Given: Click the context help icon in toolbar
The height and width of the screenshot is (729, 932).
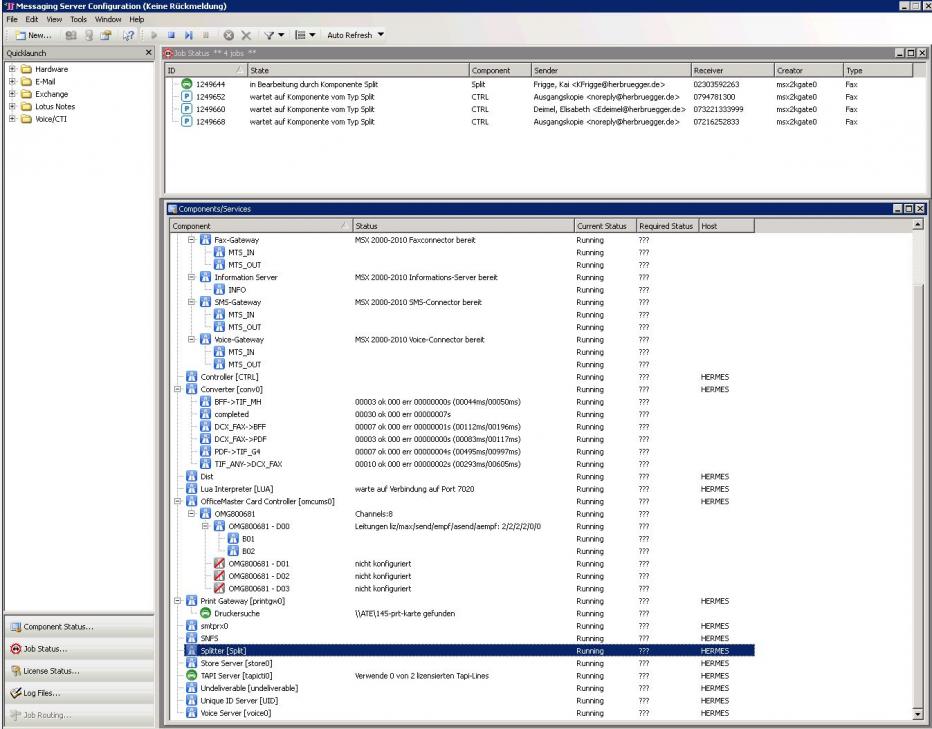Looking at the screenshot, I should pyautogui.click(x=128, y=35).
